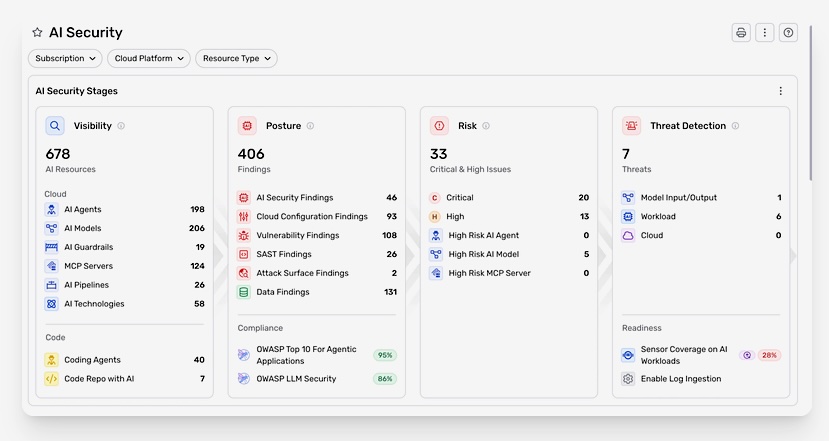
Task: Click the Enable Log Ingestion gear icon
Action: coord(628,379)
